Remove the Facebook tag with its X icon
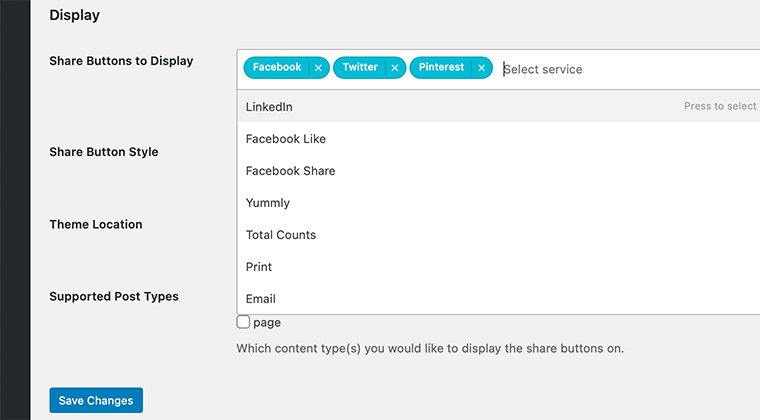Screen dimensions: 760x420 tap(318, 68)
